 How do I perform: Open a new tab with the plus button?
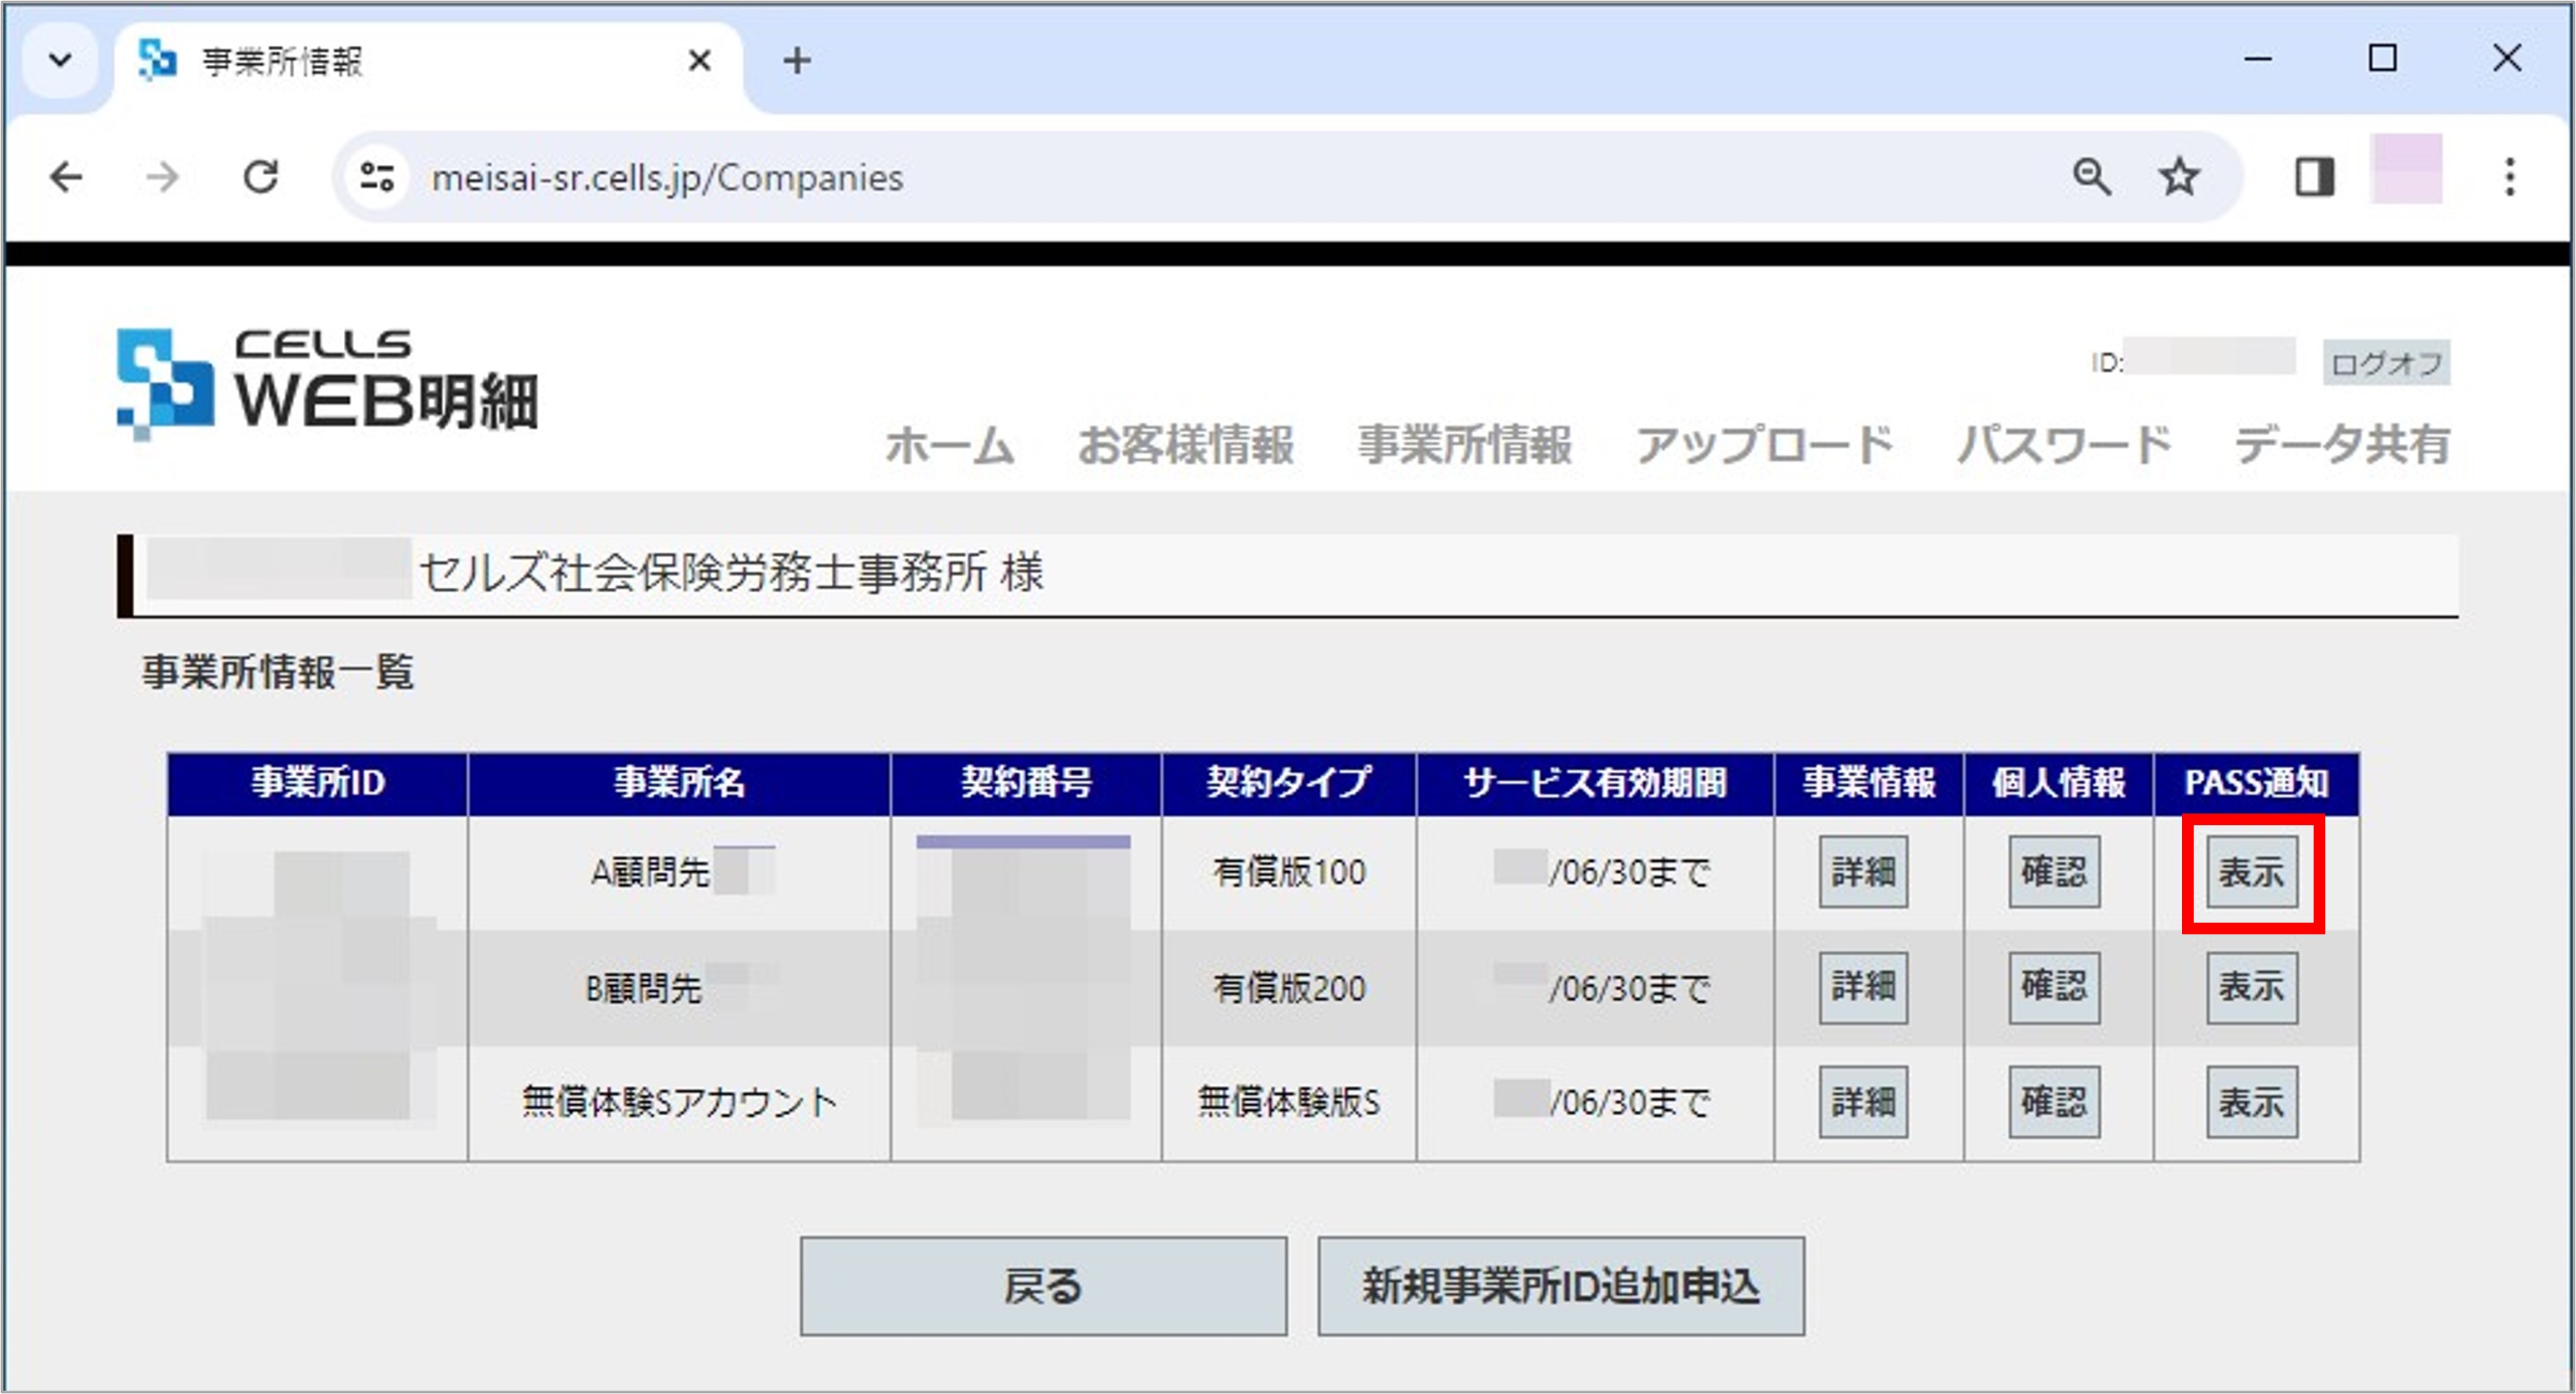[x=796, y=61]
